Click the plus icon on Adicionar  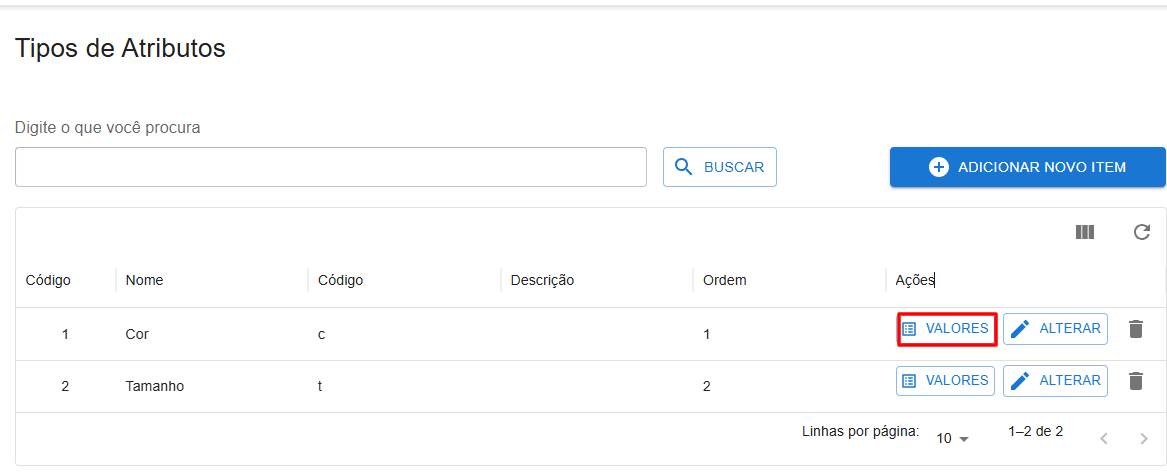(938, 167)
